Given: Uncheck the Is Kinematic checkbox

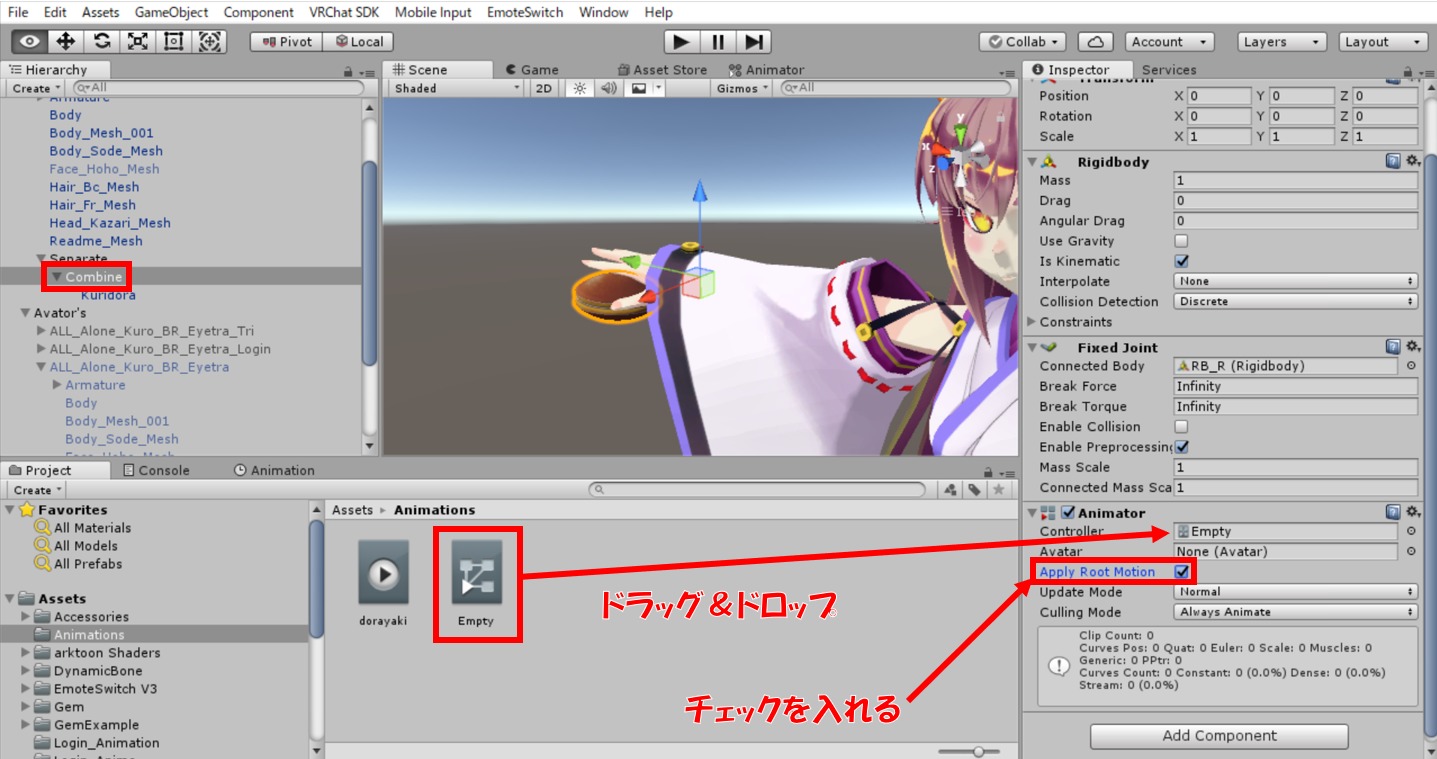Looking at the screenshot, I should [x=1181, y=261].
